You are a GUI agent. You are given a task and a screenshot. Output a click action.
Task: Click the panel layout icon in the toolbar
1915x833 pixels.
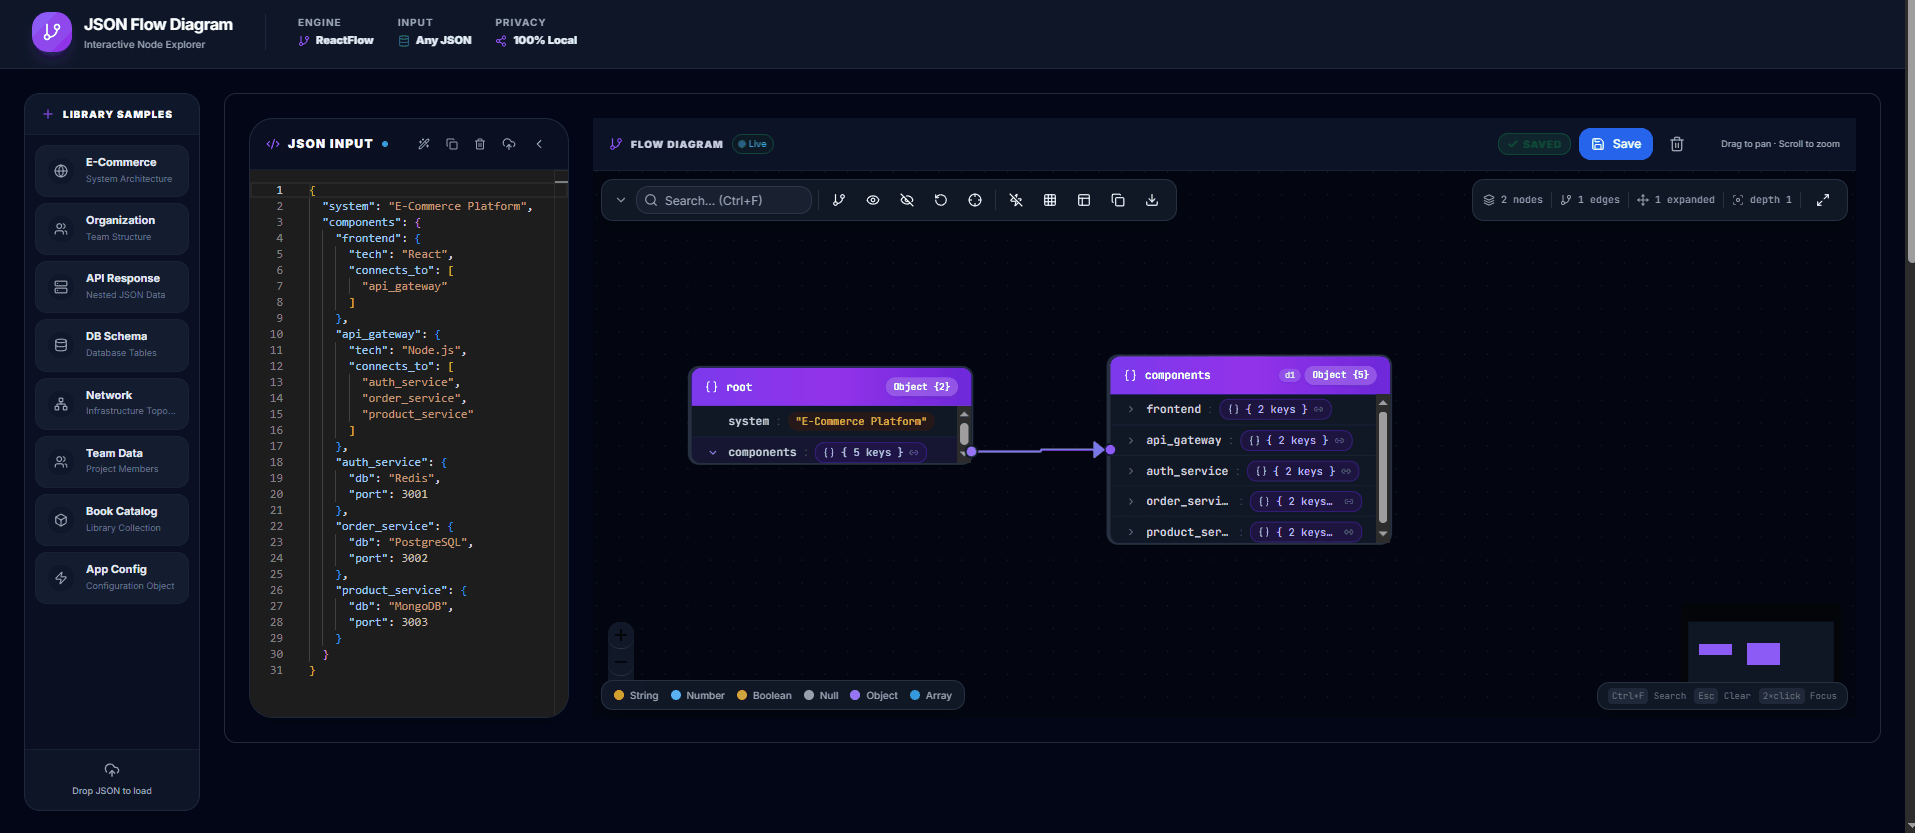click(1084, 200)
